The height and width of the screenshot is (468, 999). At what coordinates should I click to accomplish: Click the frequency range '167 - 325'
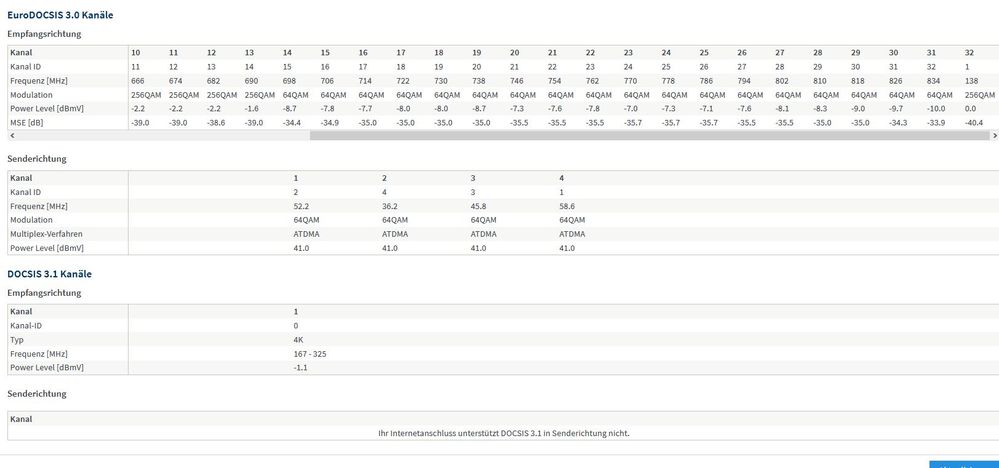(310, 353)
